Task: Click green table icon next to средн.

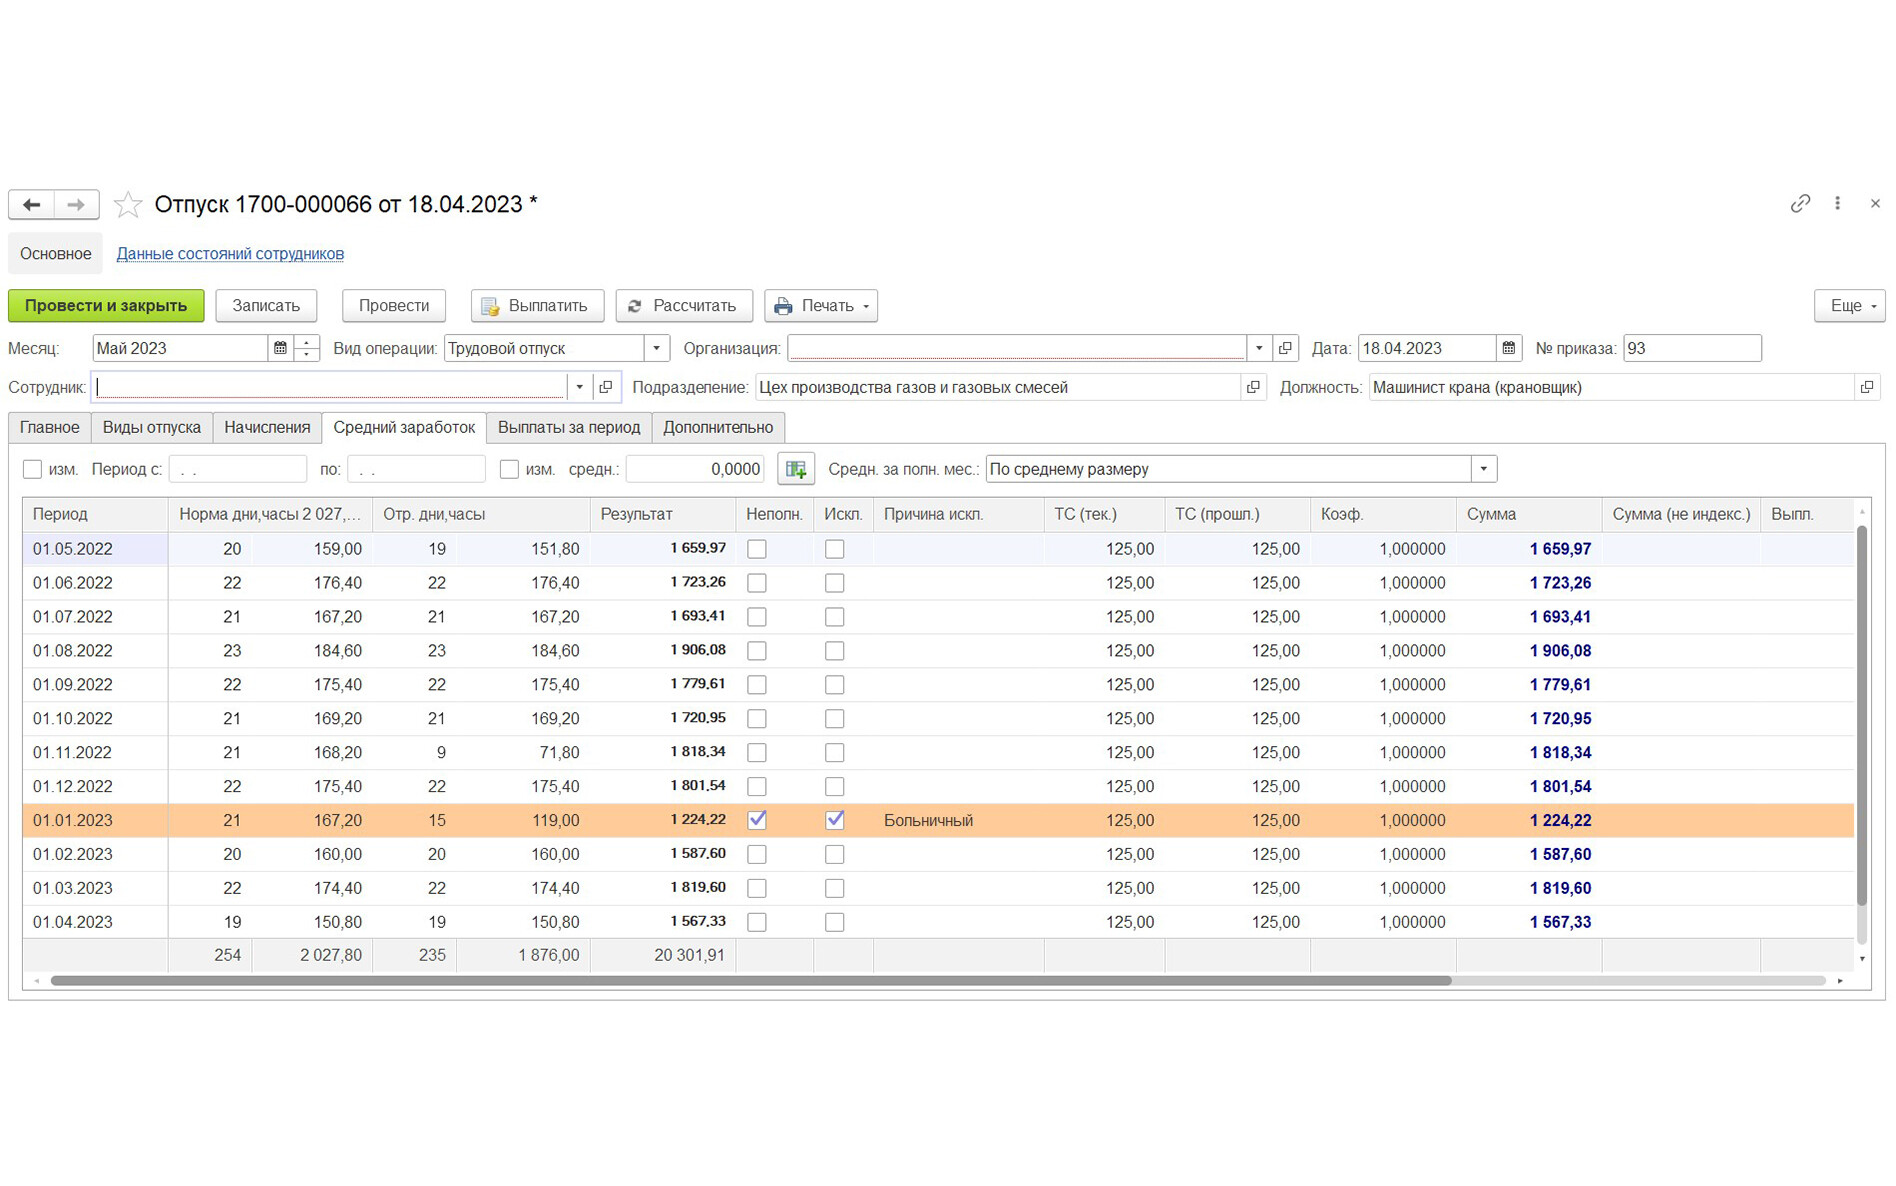Action: [x=796, y=469]
